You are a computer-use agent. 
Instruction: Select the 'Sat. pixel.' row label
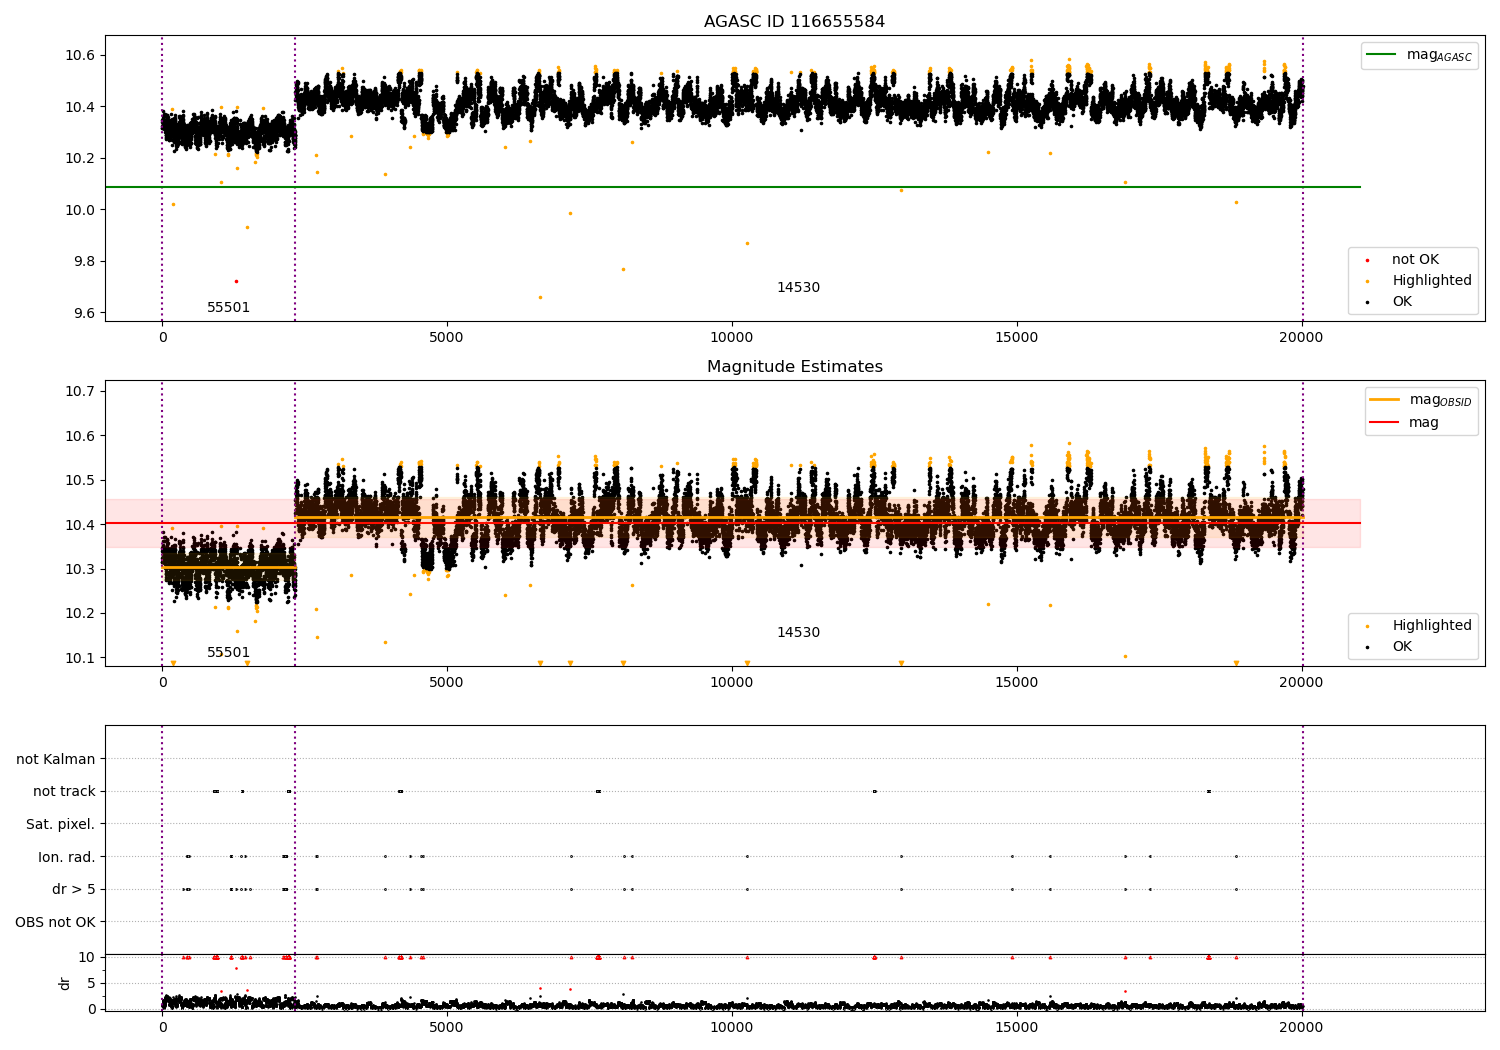pyautogui.click(x=60, y=825)
